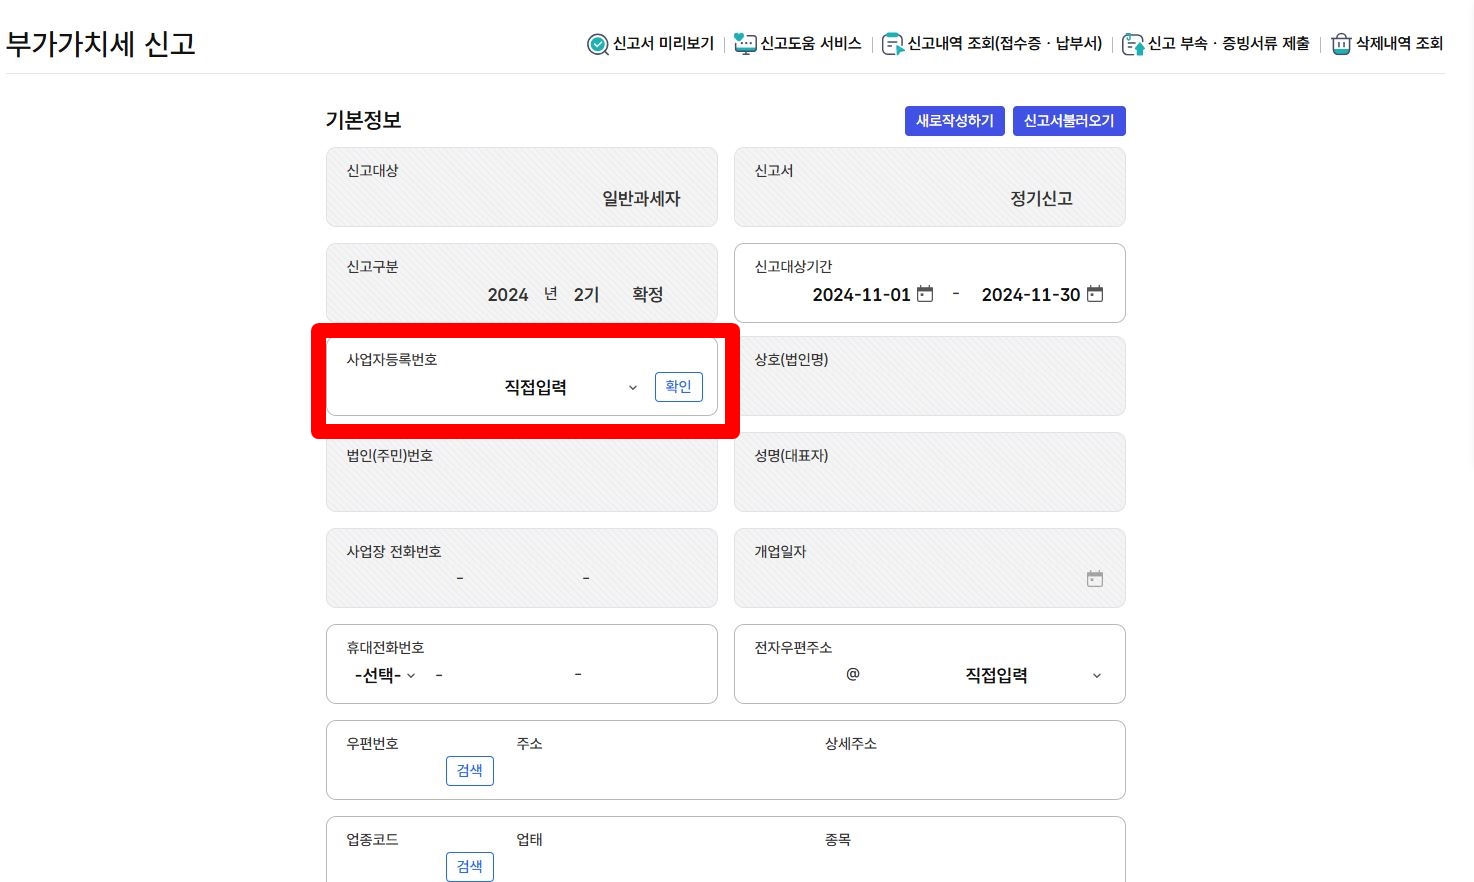Open the 개업일자 calendar picker

pyautogui.click(x=1095, y=578)
